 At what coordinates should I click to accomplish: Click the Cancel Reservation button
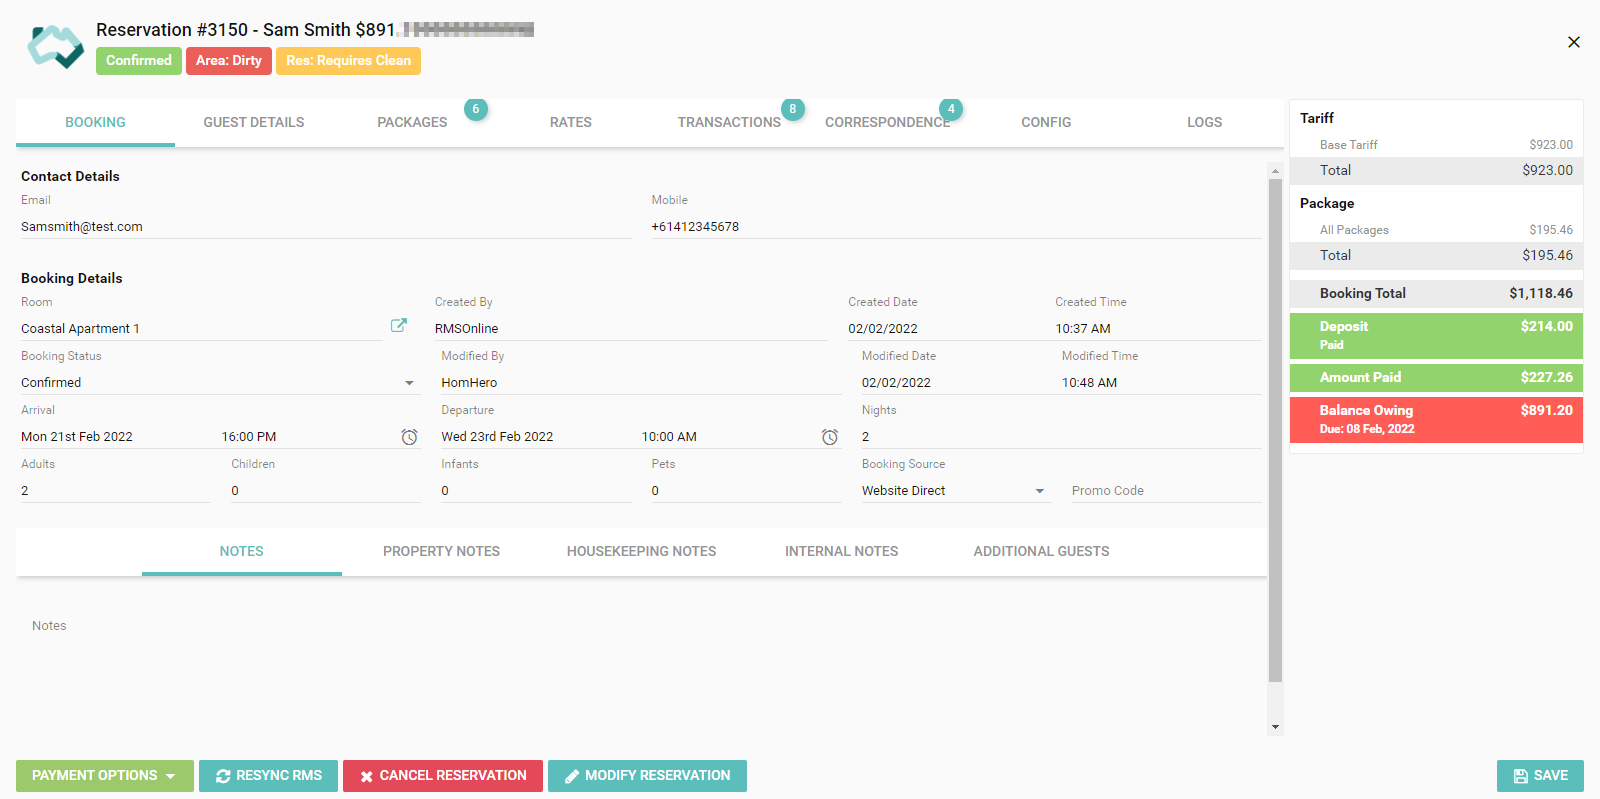442,776
